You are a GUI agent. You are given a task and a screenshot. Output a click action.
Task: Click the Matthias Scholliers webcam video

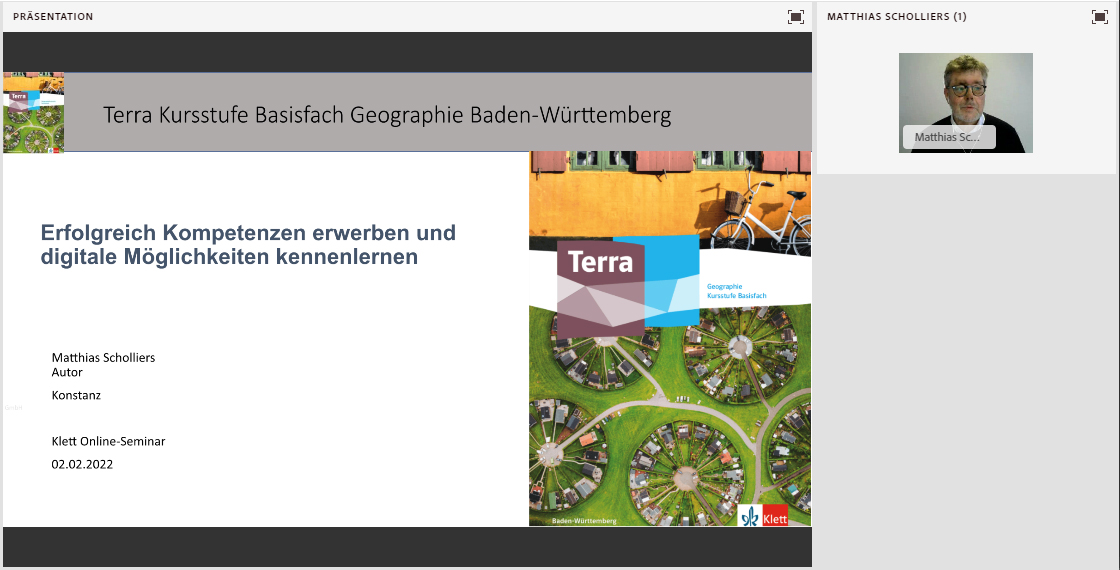point(966,103)
